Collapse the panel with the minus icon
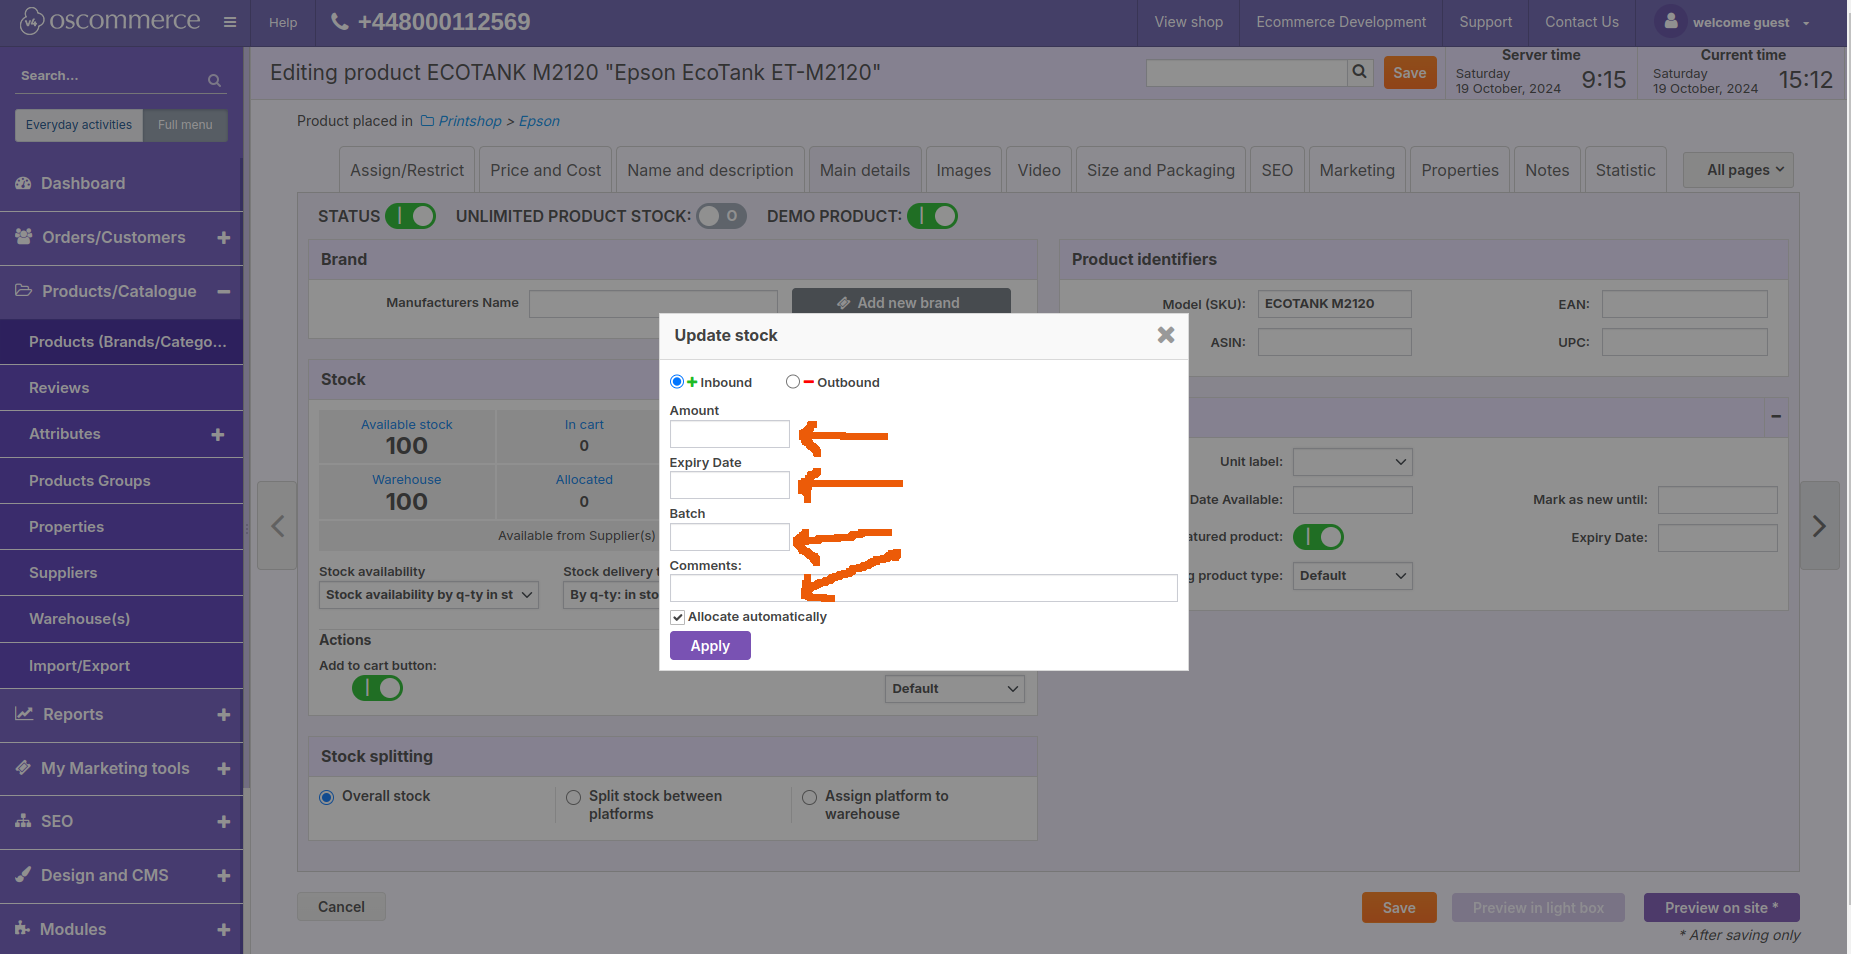Viewport: 1851px width, 954px height. 1775,416
